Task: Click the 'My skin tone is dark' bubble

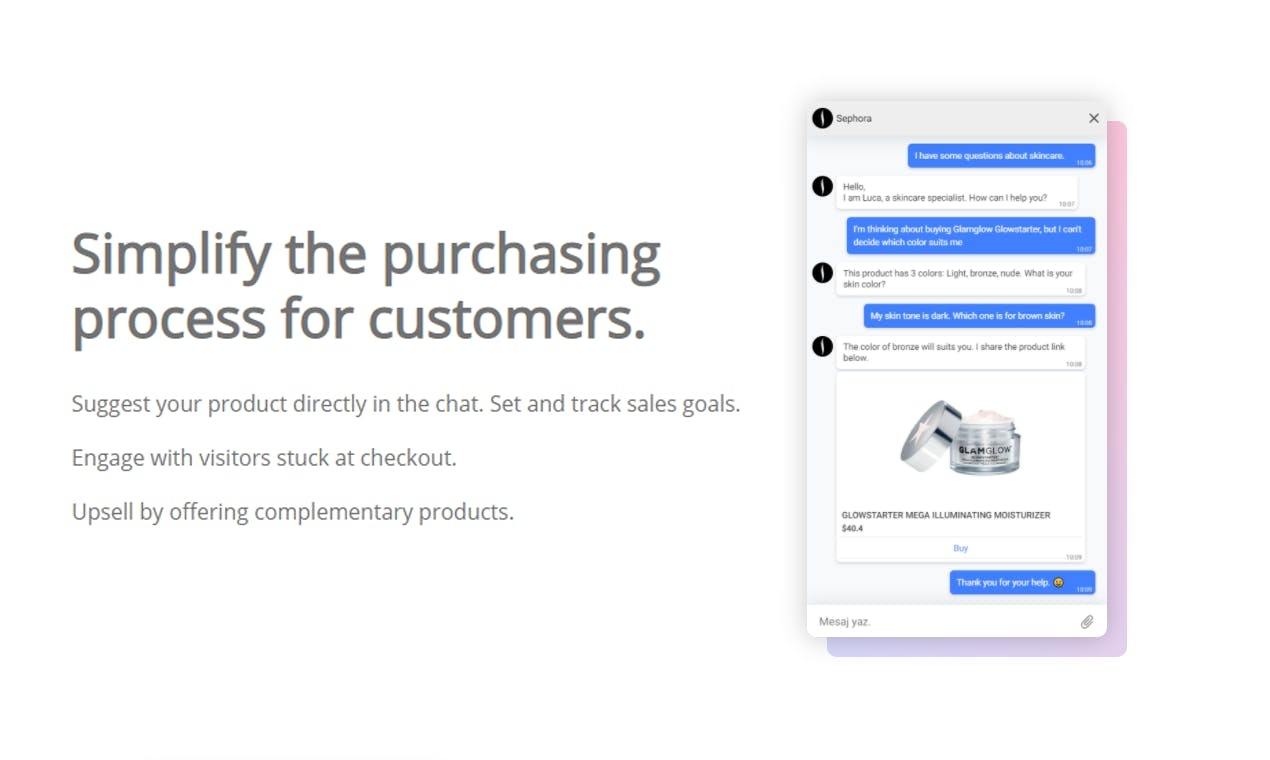Action: click(x=979, y=316)
